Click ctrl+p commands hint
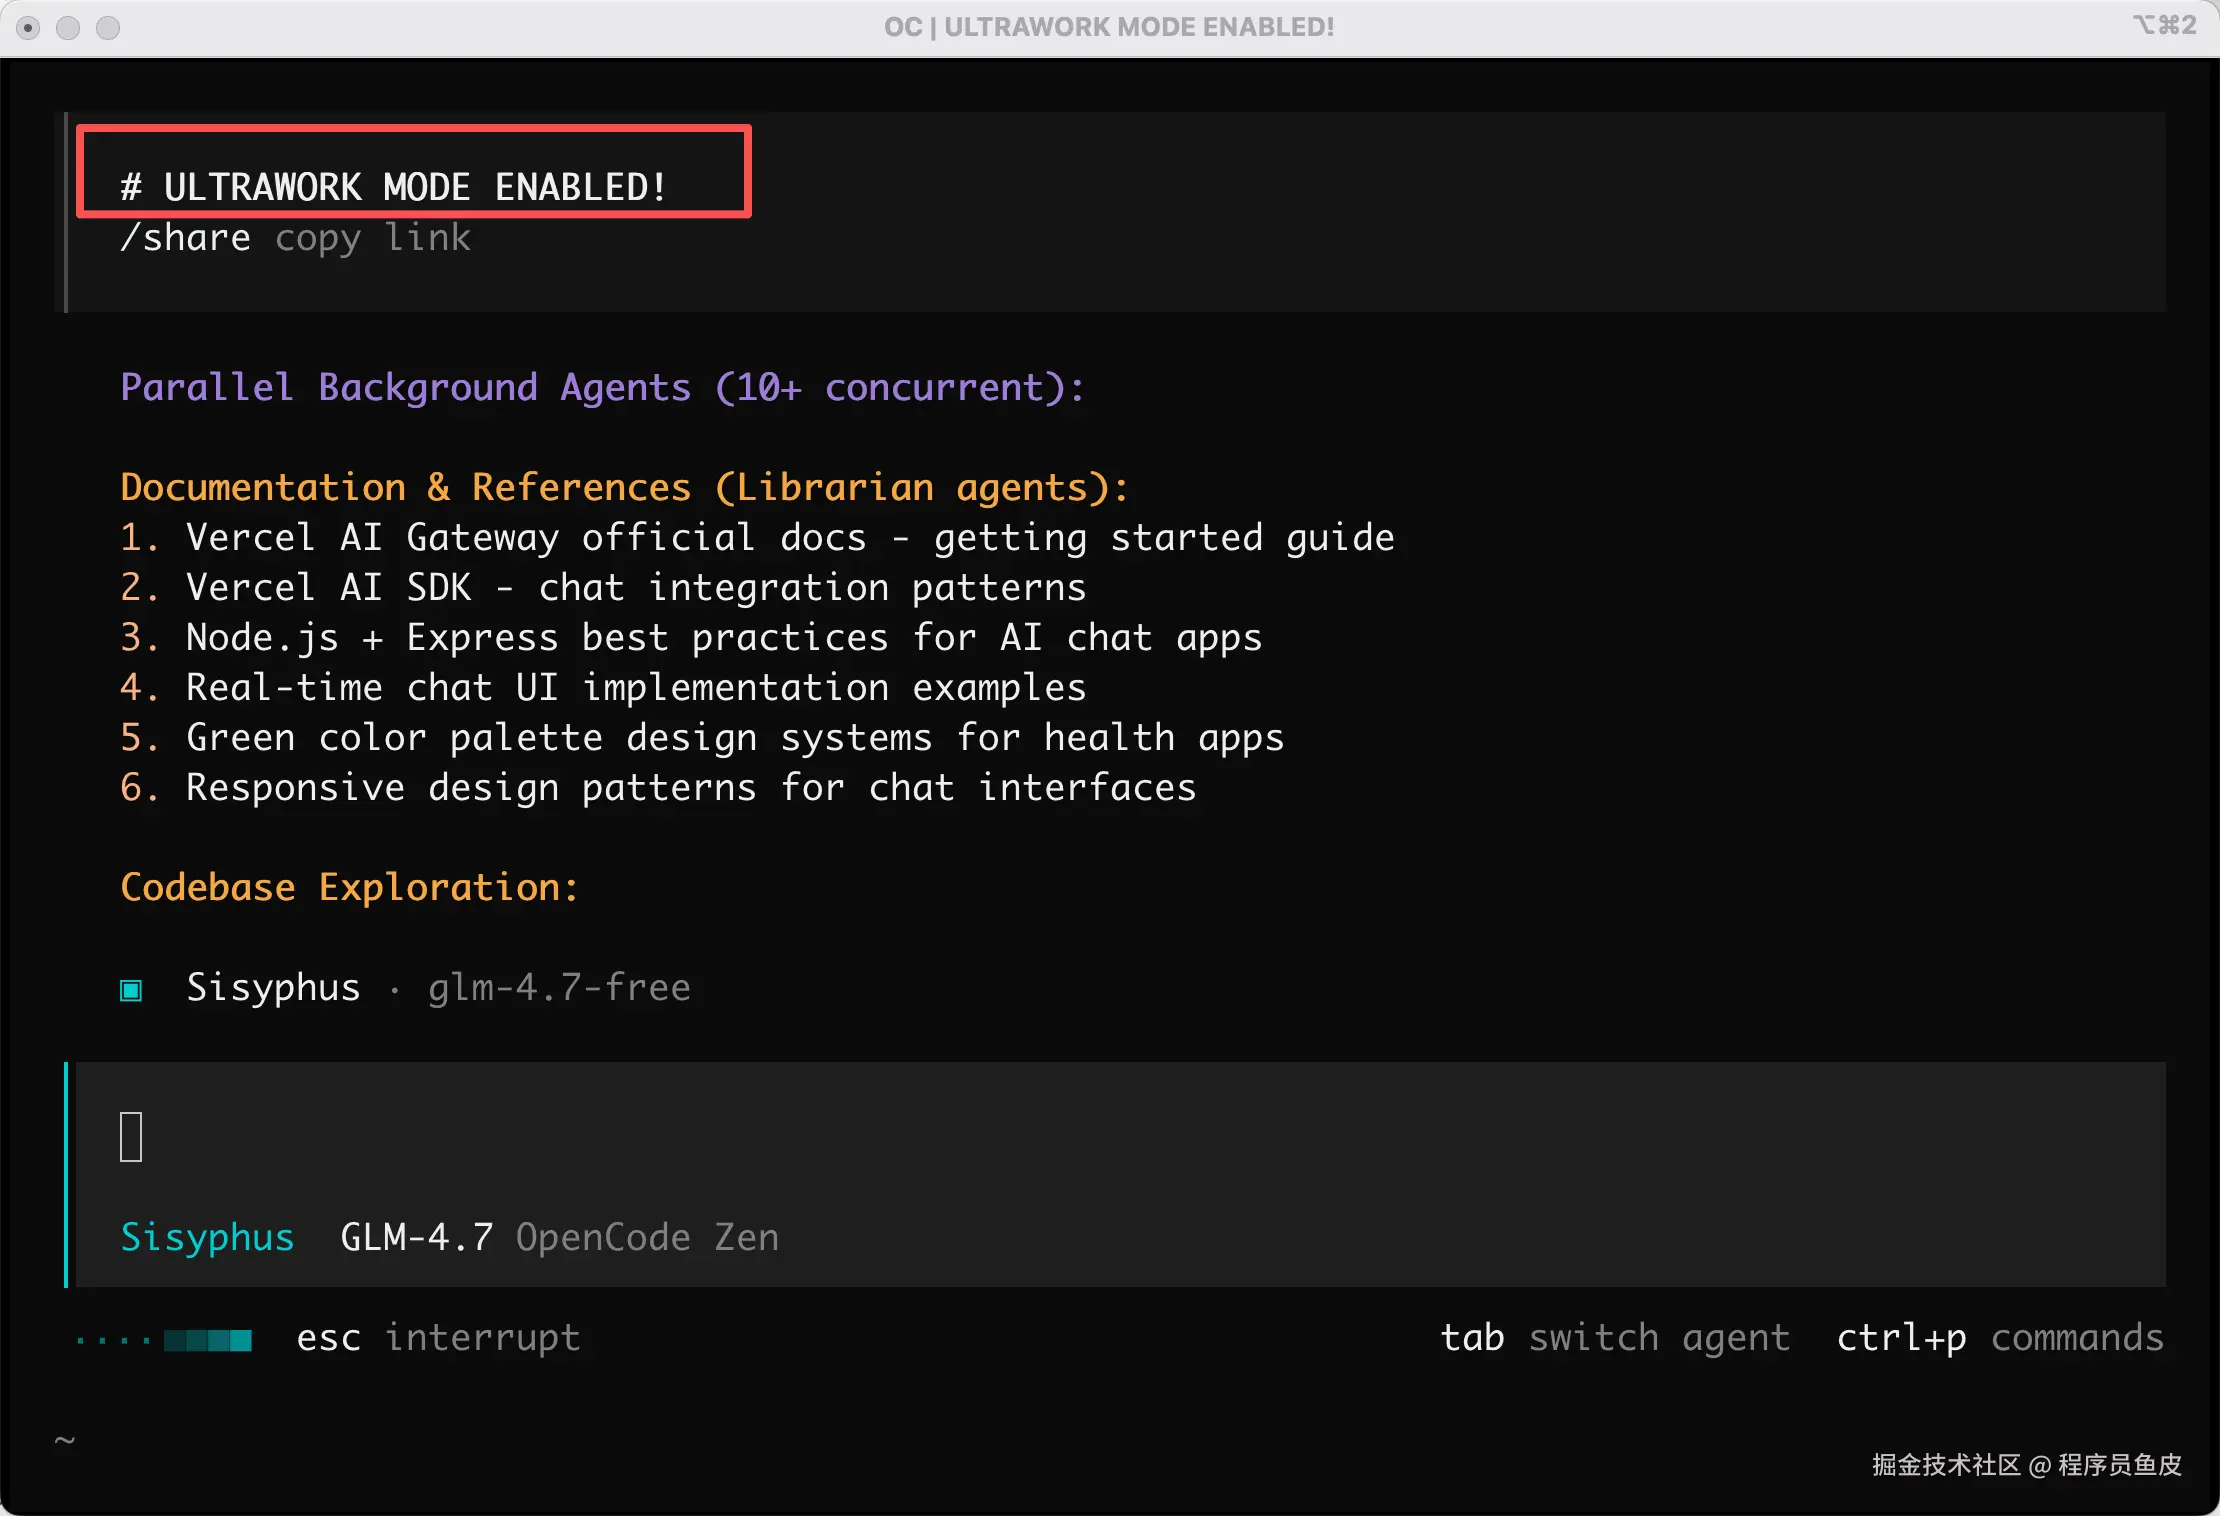The image size is (2220, 1516). 2000,1338
